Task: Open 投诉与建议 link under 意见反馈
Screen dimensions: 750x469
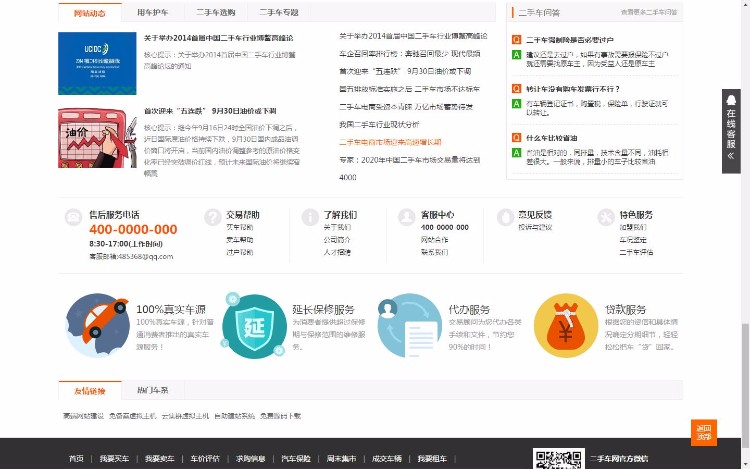Action: [x=535, y=227]
